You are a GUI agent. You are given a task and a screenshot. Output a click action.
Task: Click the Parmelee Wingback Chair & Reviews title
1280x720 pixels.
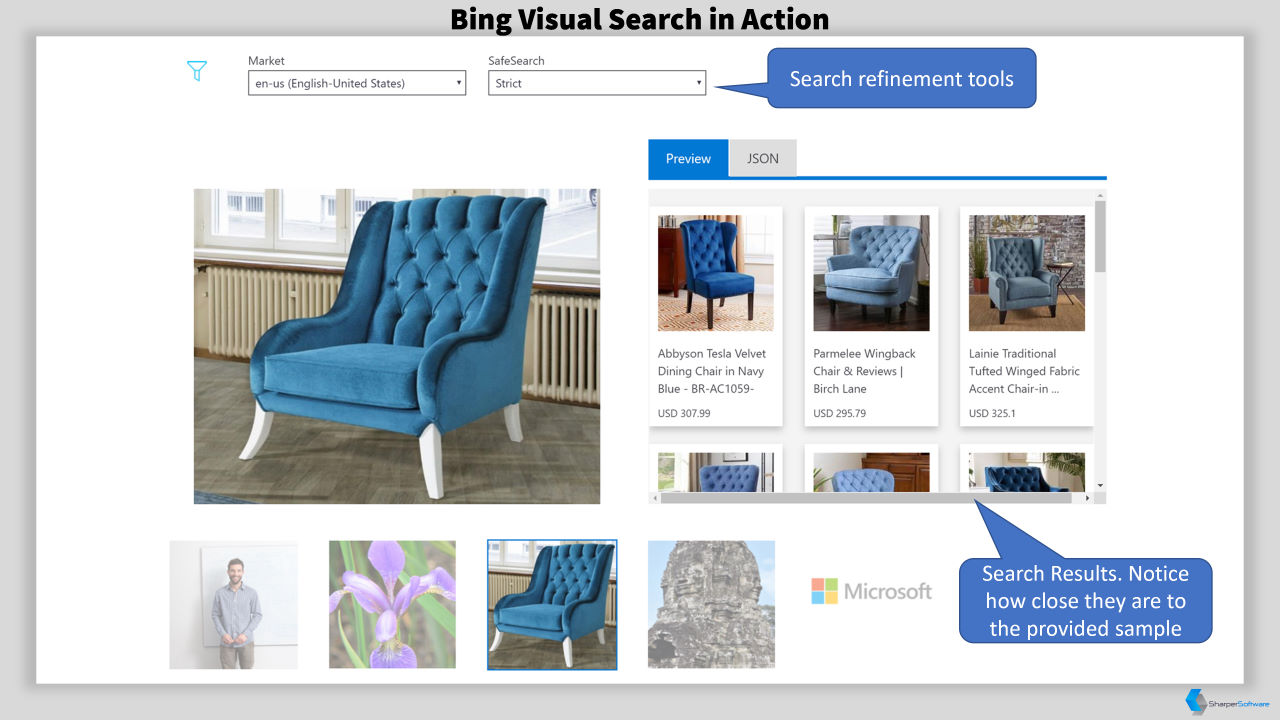coord(865,371)
